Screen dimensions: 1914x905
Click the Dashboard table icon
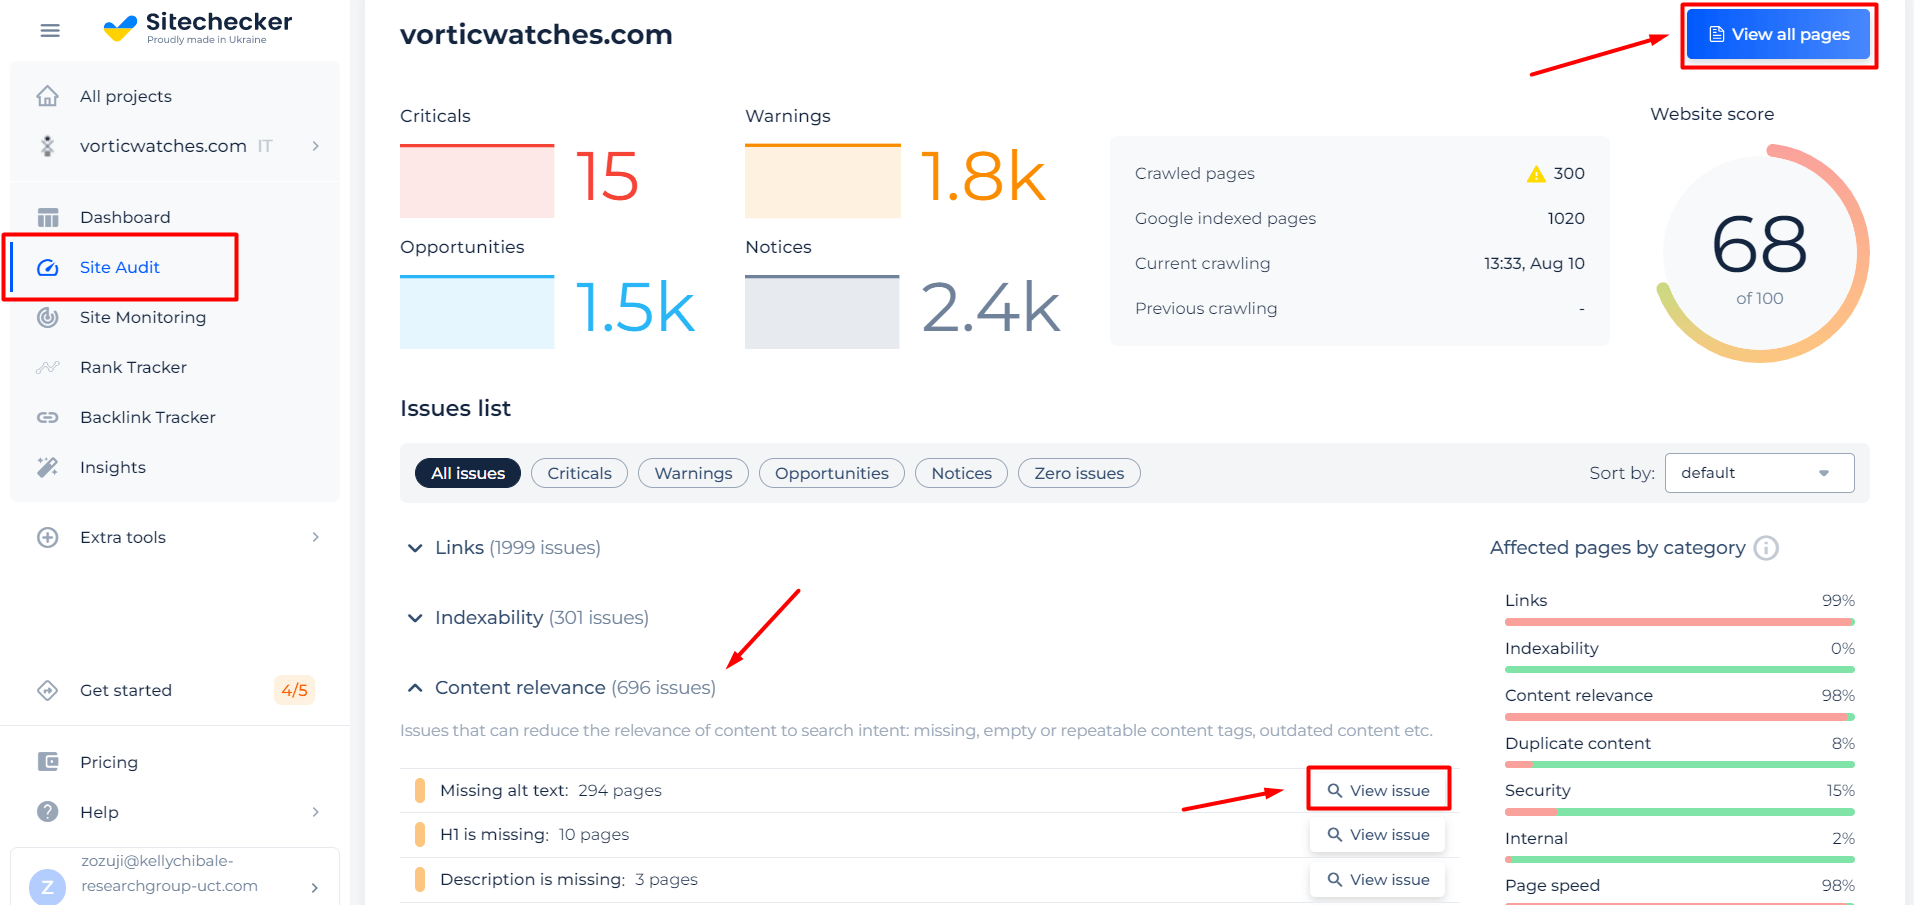[x=47, y=217]
